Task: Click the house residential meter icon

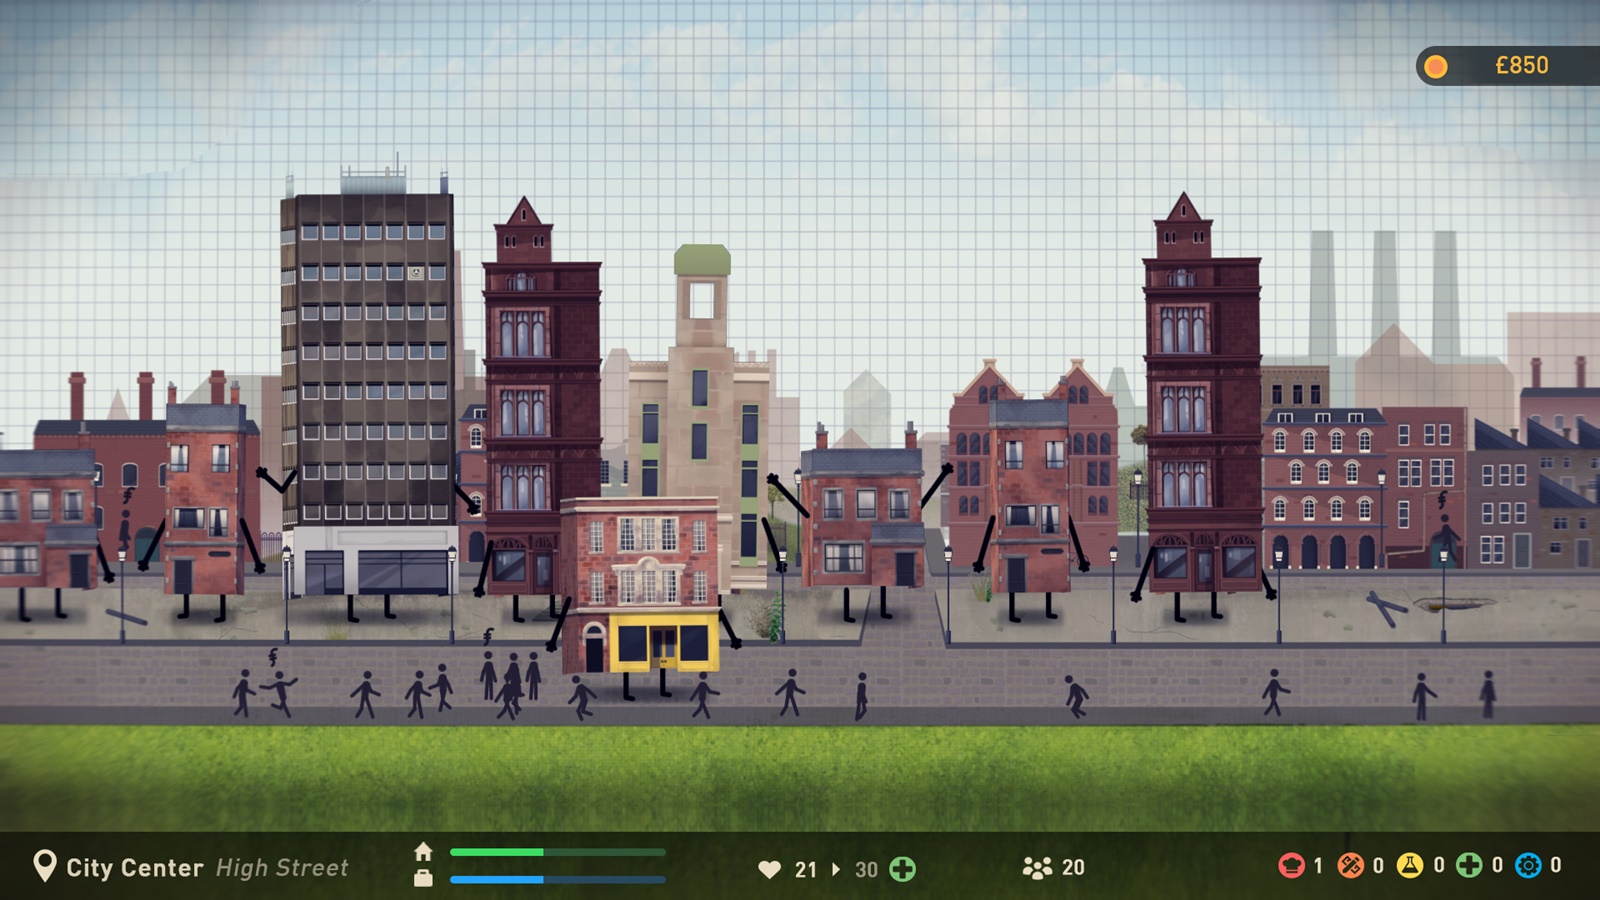Action: [x=423, y=852]
